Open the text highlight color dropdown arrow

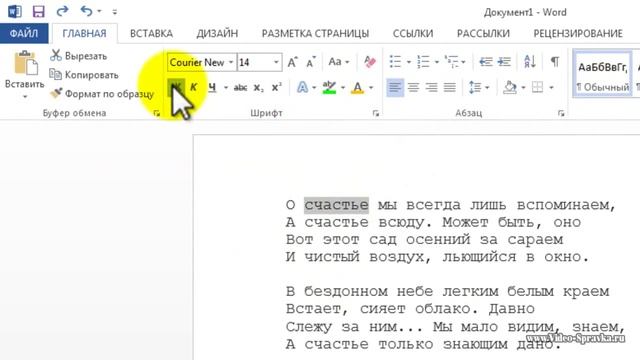click(x=342, y=87)
